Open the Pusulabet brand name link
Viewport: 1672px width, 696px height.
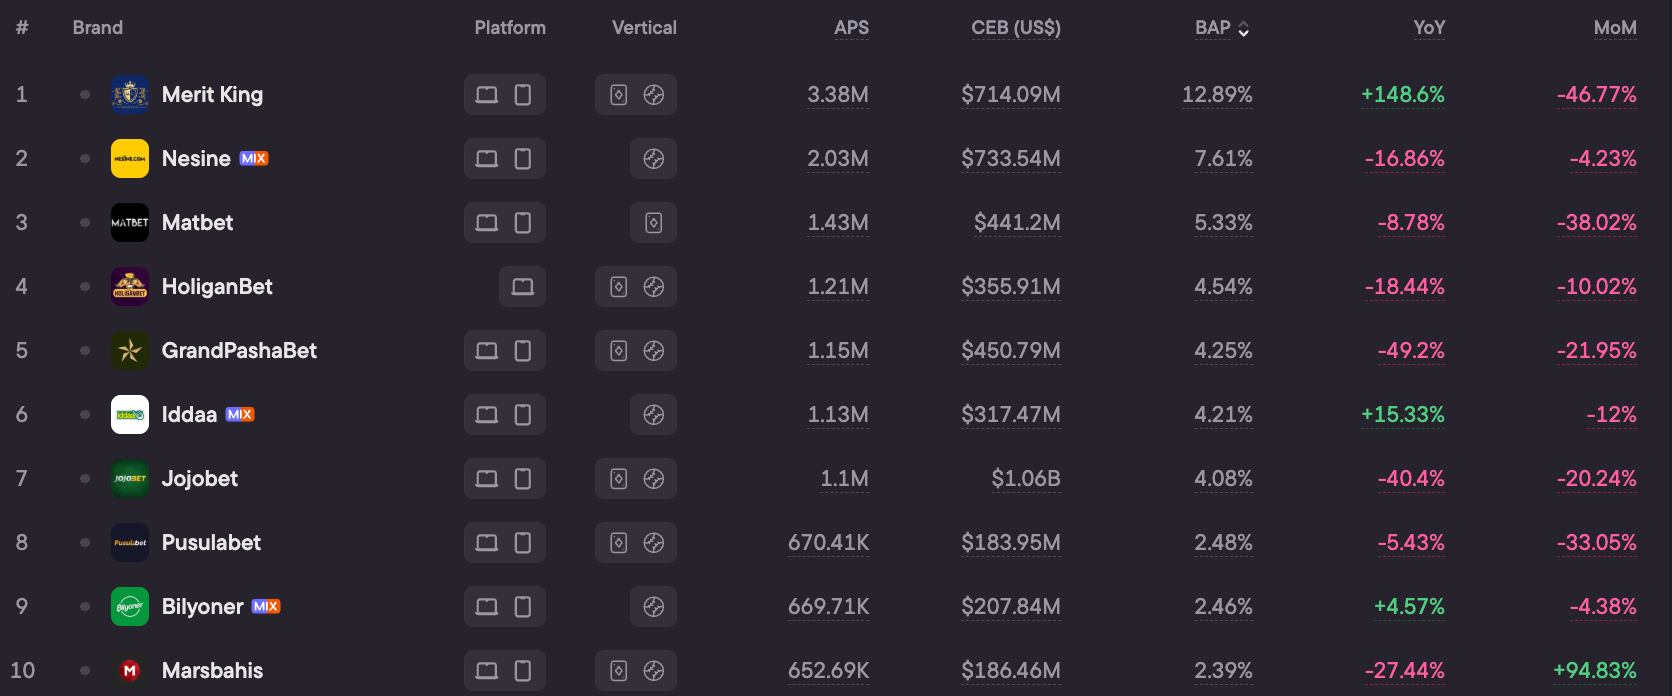pyautogui.click(x=211, y=543)
